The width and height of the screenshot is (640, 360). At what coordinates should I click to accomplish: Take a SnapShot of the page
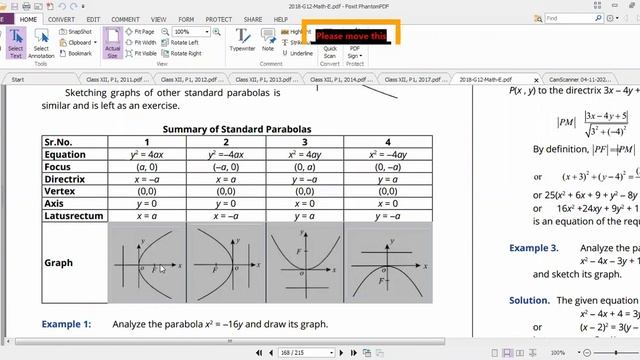point(76,31)
